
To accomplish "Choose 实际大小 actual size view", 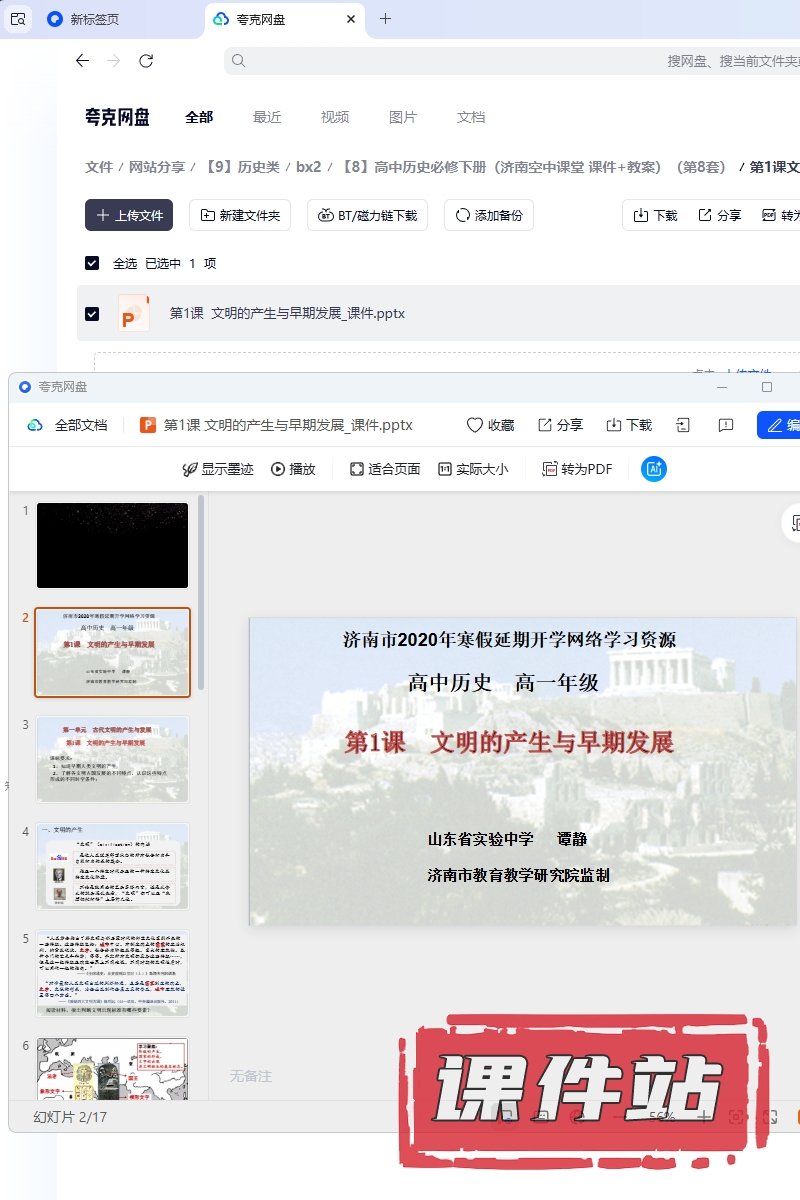I will [x=473, y=469].
